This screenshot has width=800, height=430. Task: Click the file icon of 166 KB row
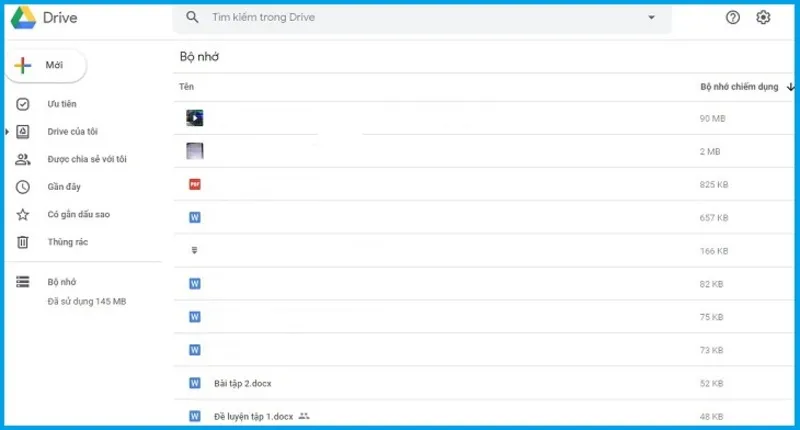(194, 250)
